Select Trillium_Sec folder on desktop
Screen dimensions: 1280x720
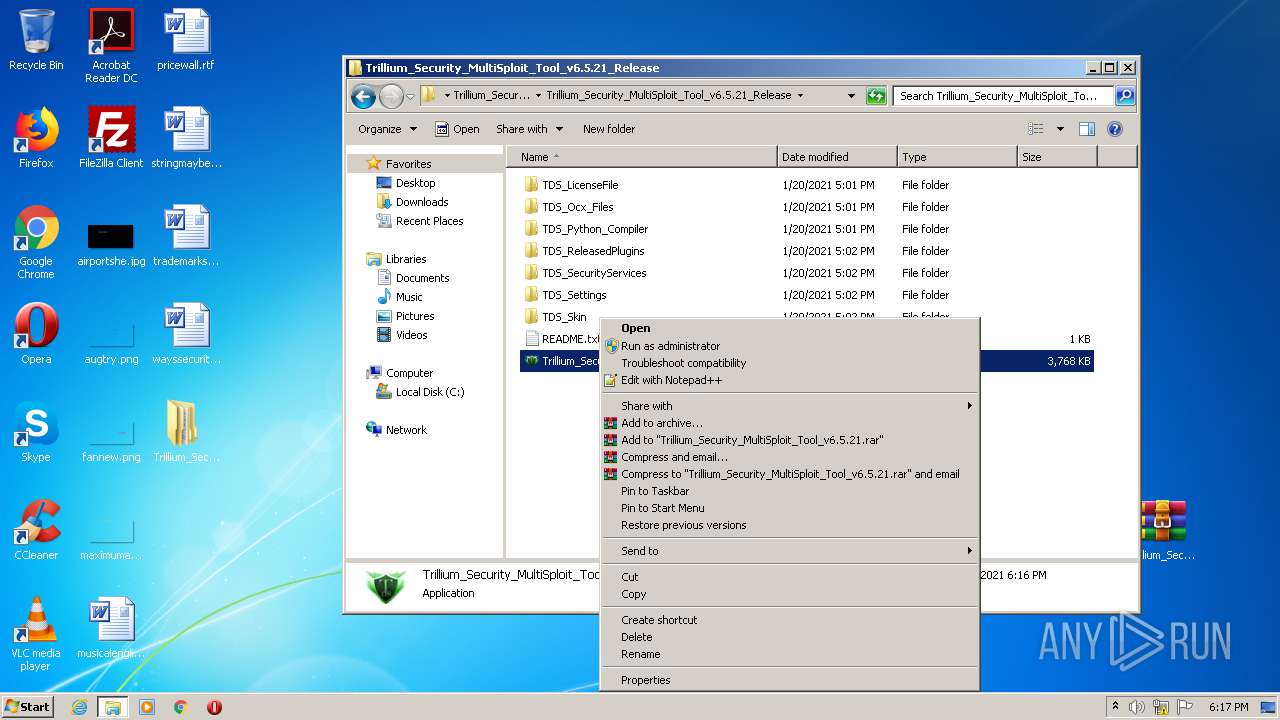[186, 432]
